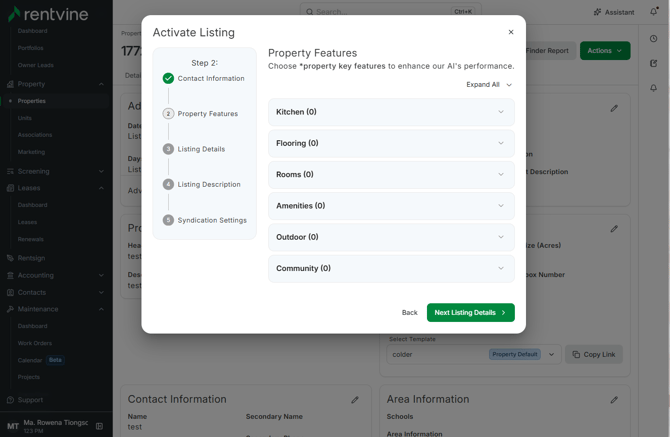Open Projects in sidebar
Viewport: 670px width, 437px height.
click(29, 377)
